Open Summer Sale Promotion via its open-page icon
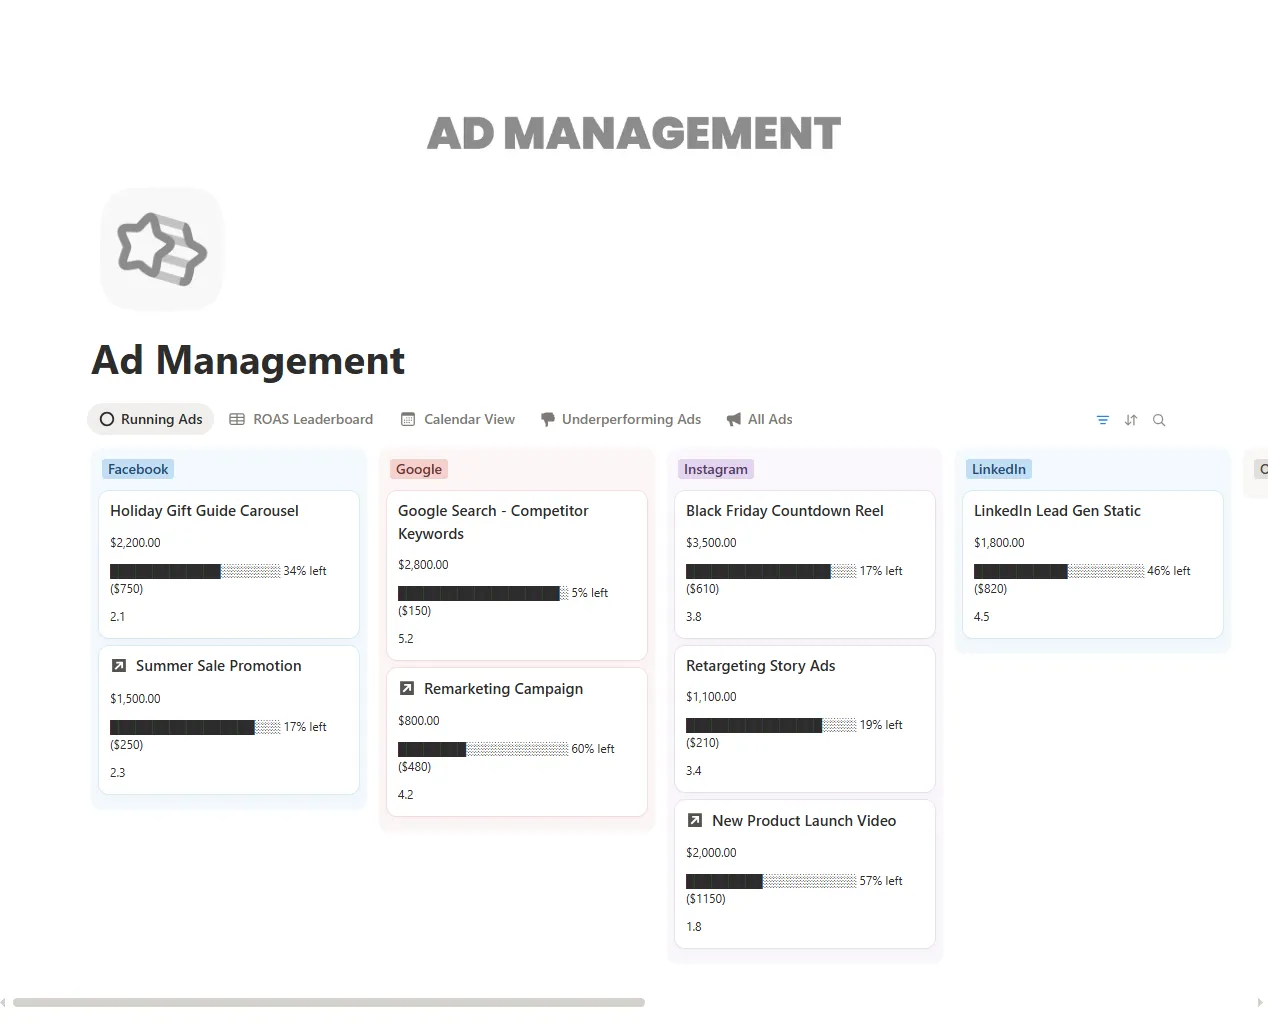 point(119,665)
